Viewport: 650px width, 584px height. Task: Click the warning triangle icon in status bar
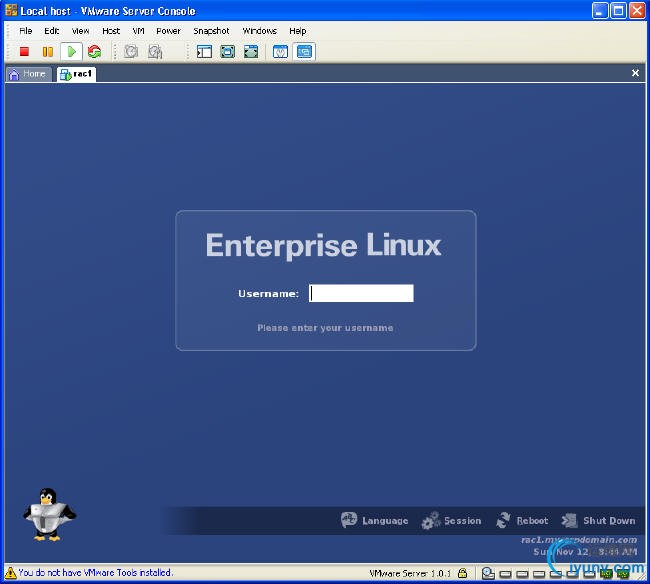(10, 573)
